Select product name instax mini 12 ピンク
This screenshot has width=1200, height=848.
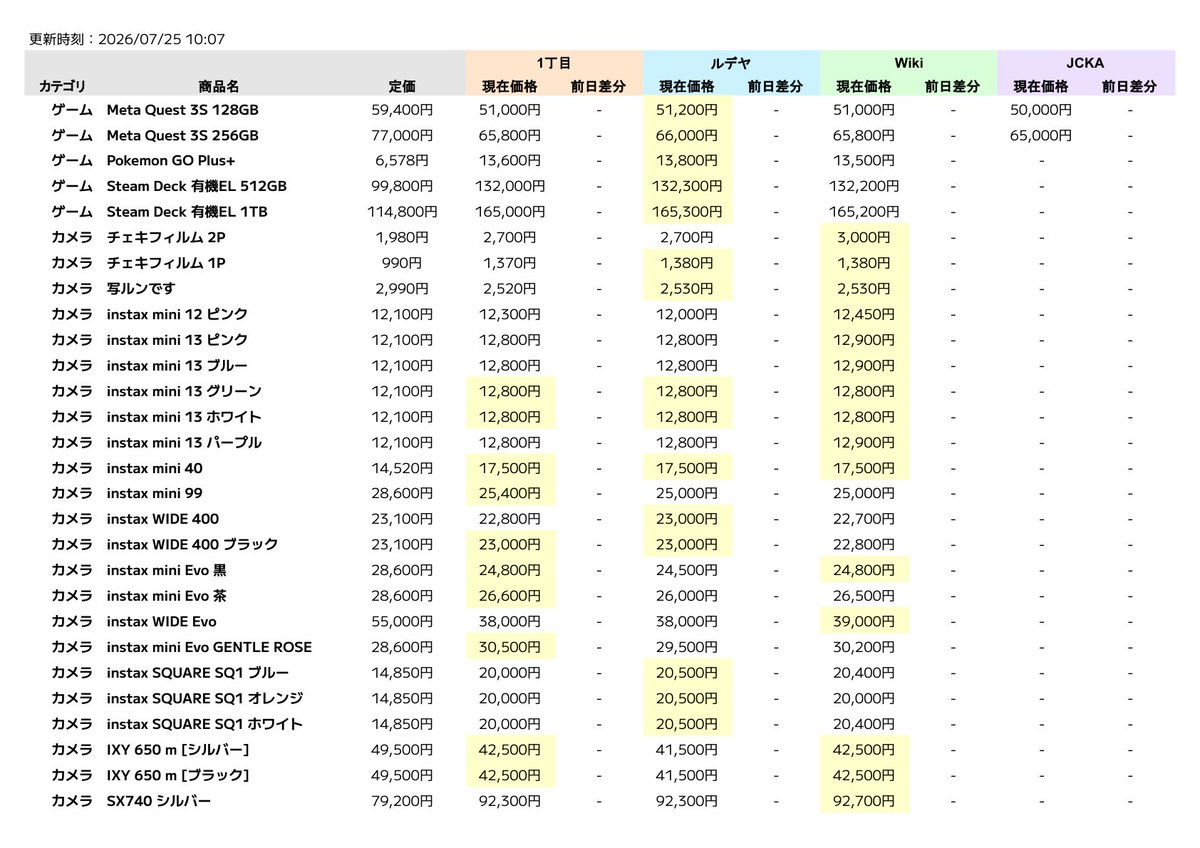tap(178, 314)
